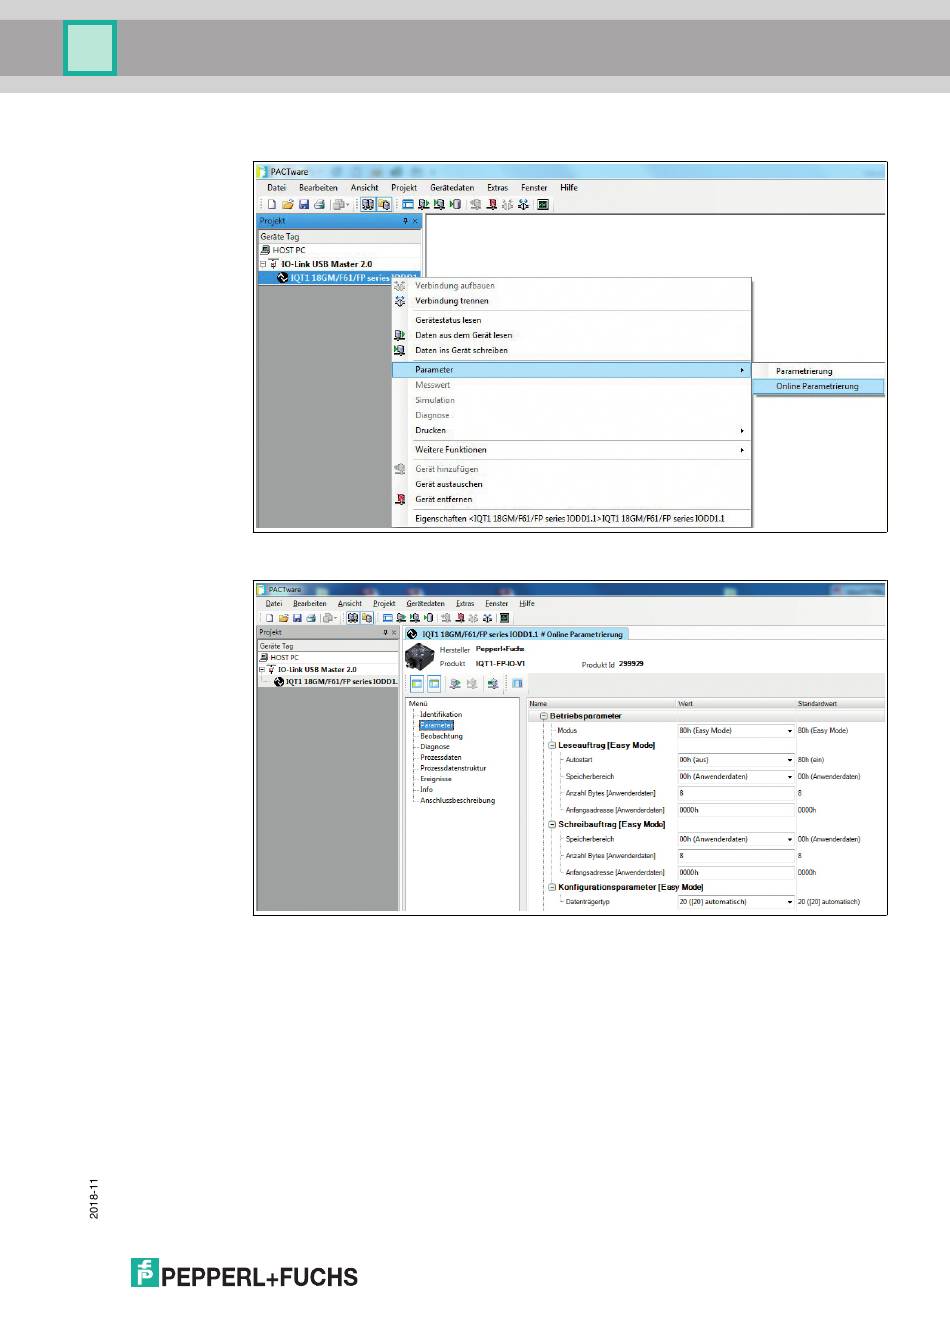Image resolution: width=950 pixels, height=1344 pixels.
Task: Select Gerät austauschen in context menu
Action: click(571, 484)
